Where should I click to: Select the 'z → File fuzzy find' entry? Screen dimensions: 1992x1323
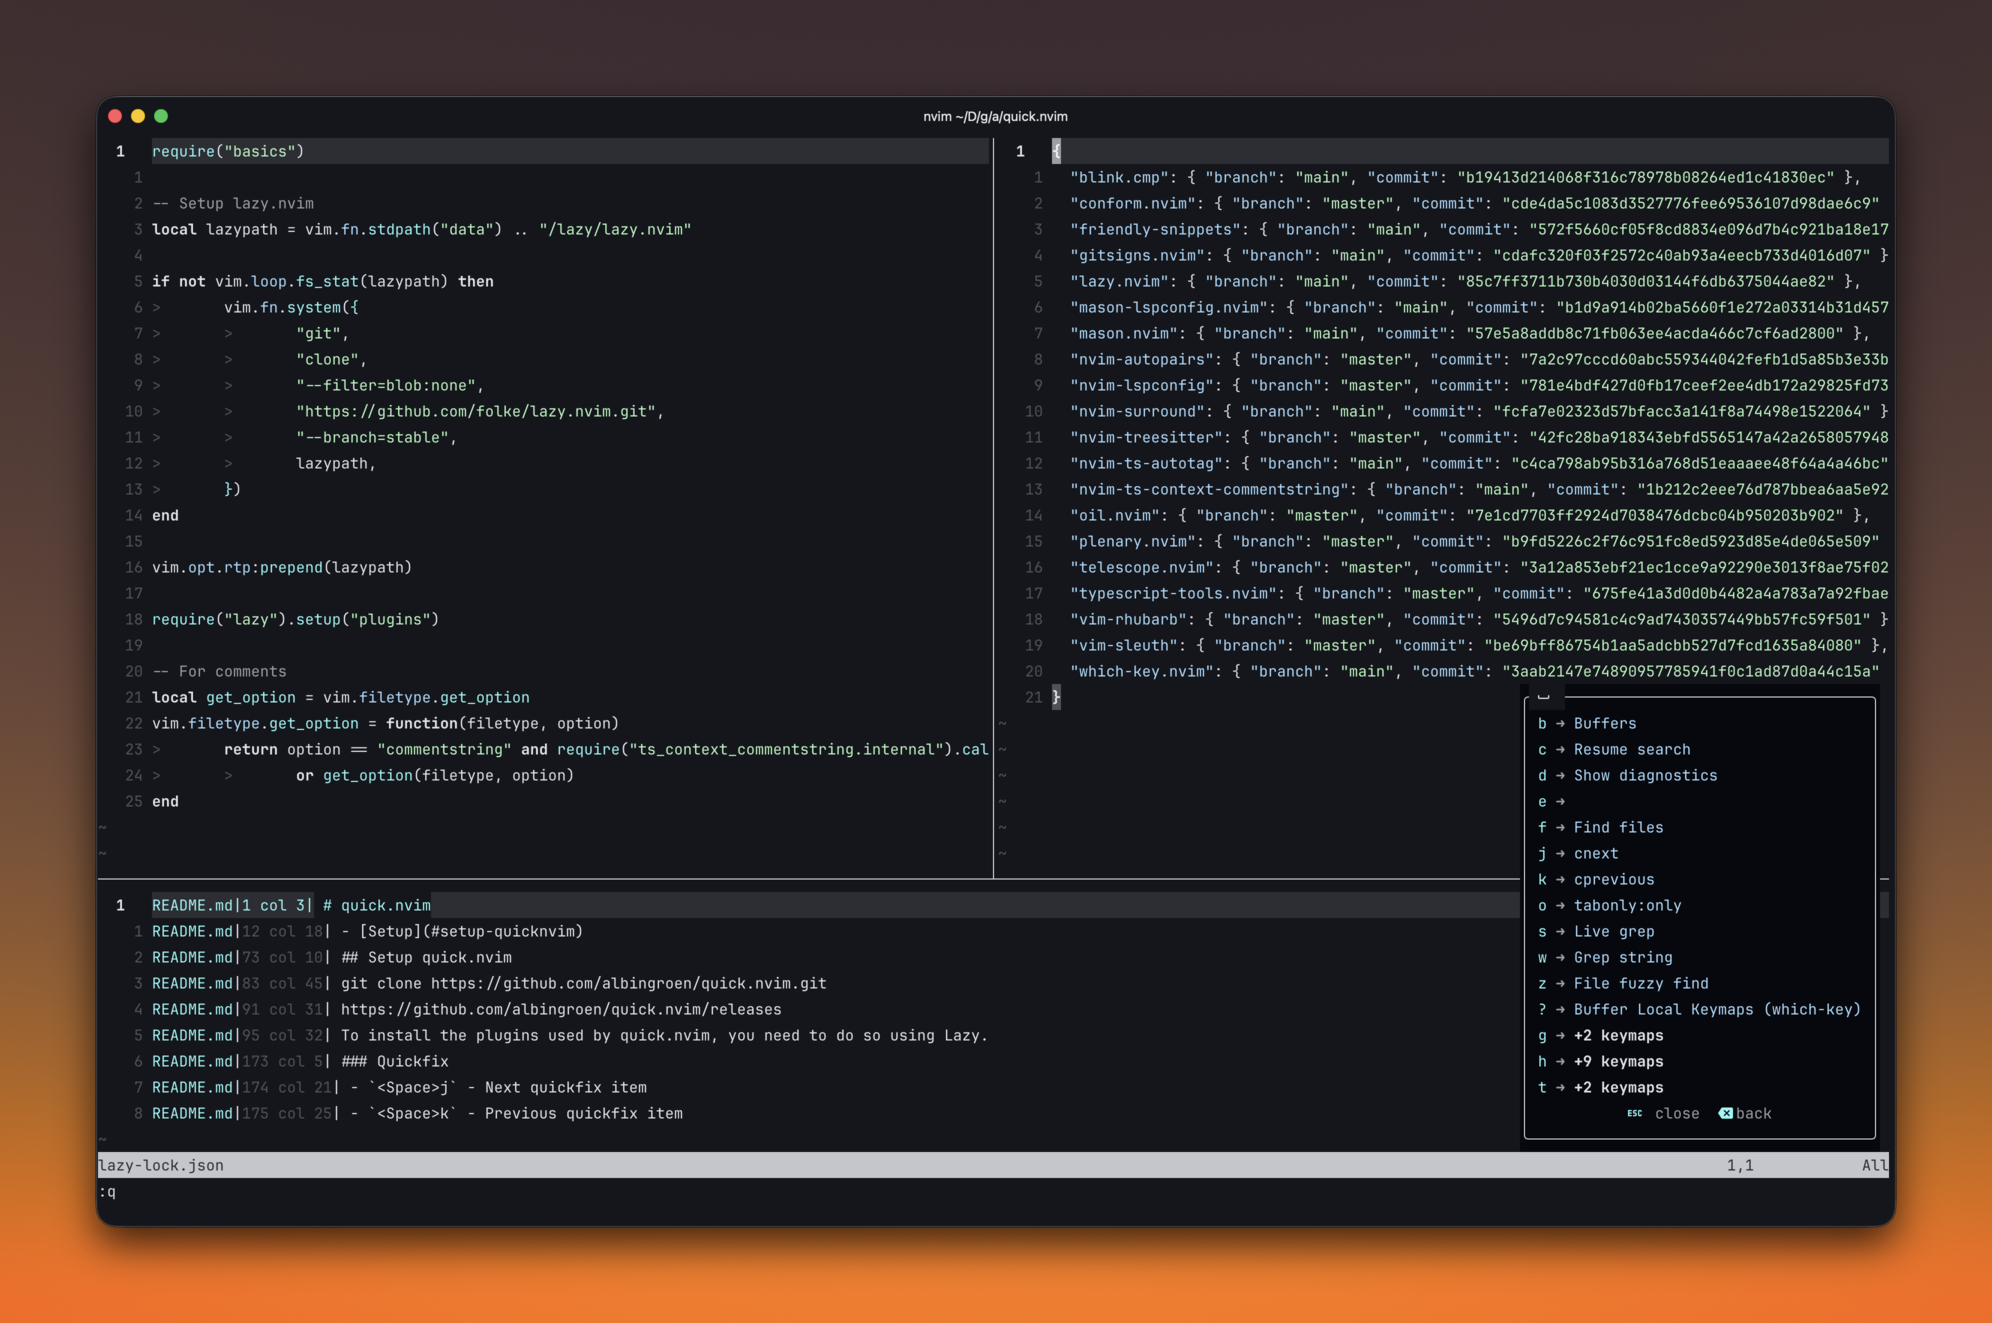pos(1623,983)
